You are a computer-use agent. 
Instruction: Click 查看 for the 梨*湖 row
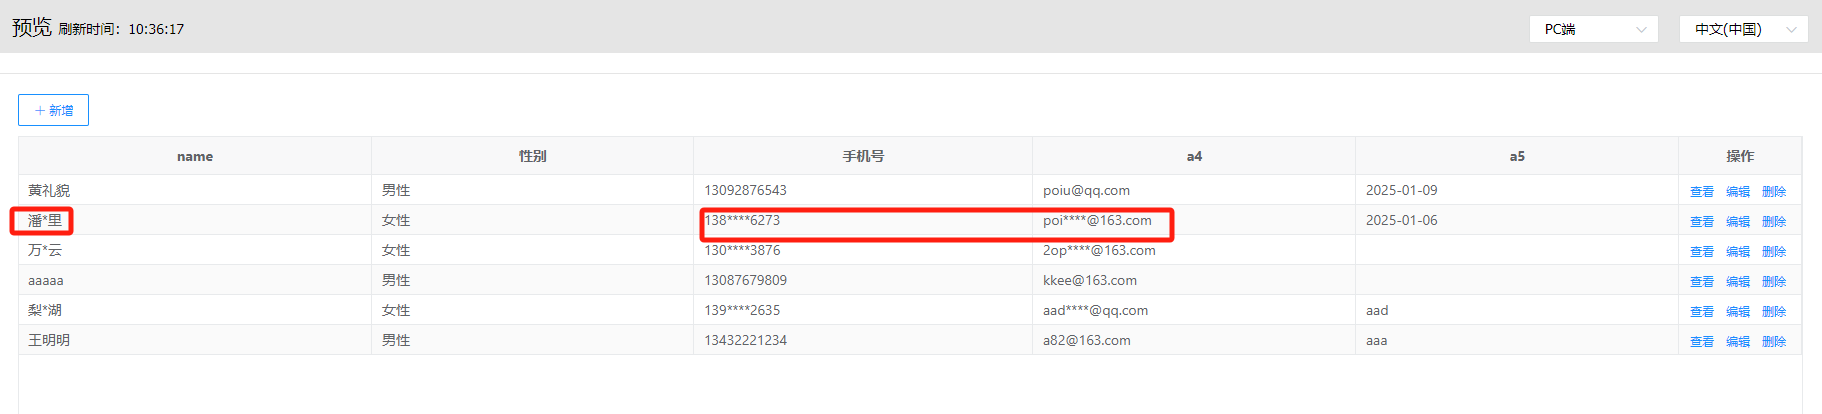(x=1701, y=312)
